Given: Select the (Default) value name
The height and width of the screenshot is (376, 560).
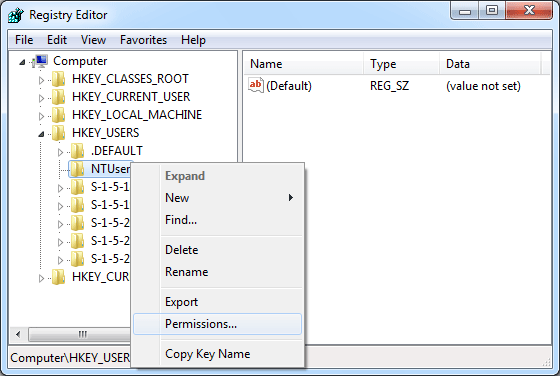Looking at the screenshot, I should (289, 86).
